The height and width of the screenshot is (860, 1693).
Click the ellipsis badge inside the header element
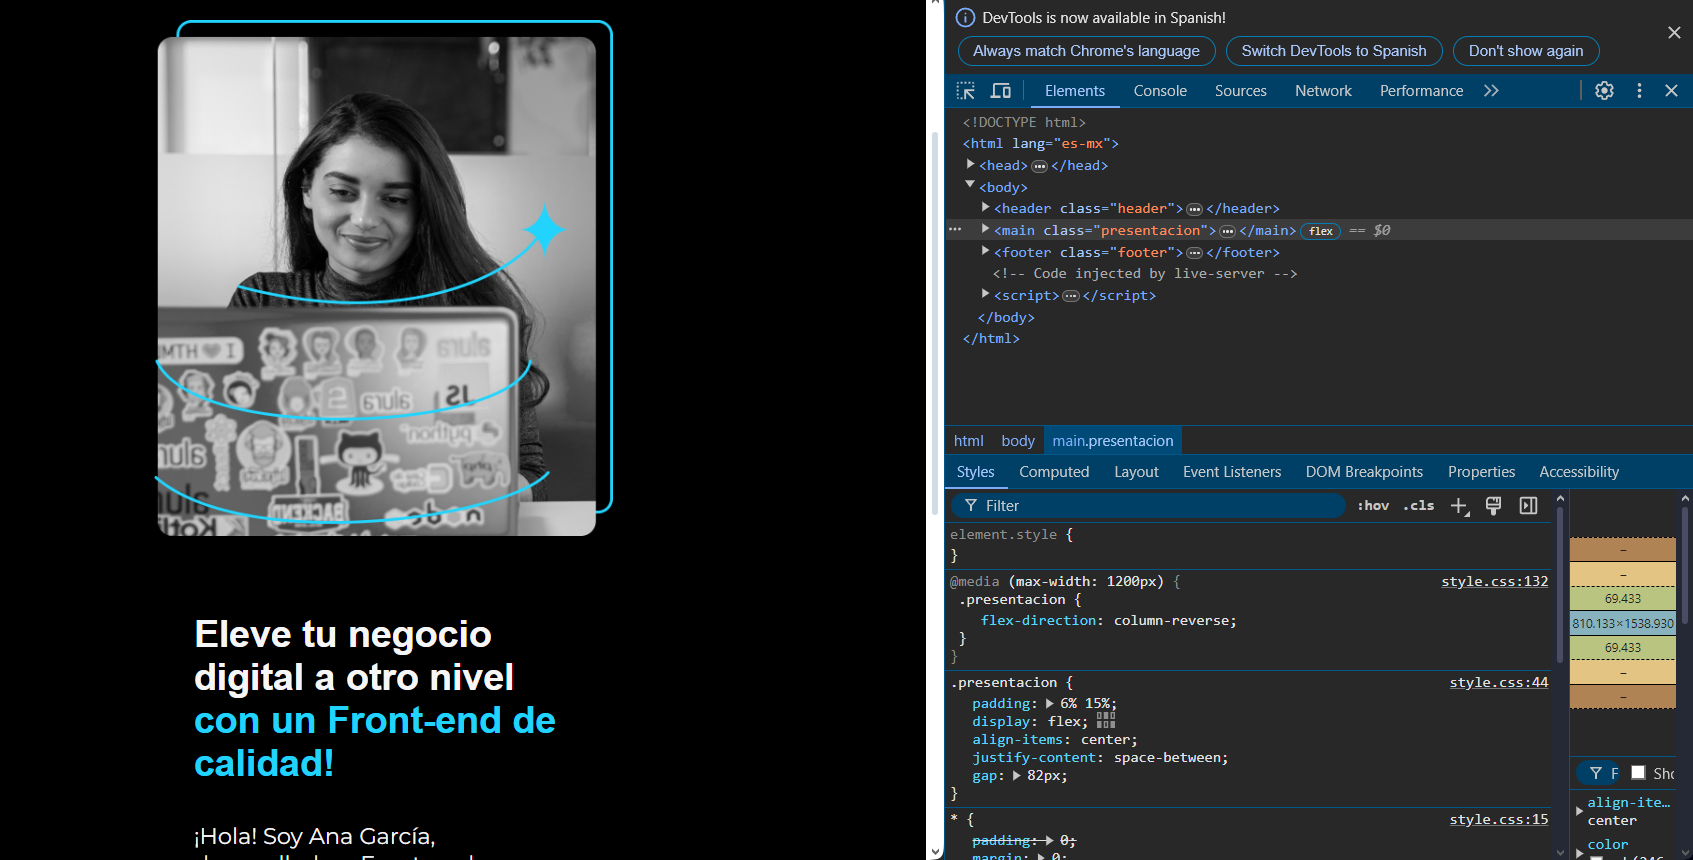click(1194, 209)
